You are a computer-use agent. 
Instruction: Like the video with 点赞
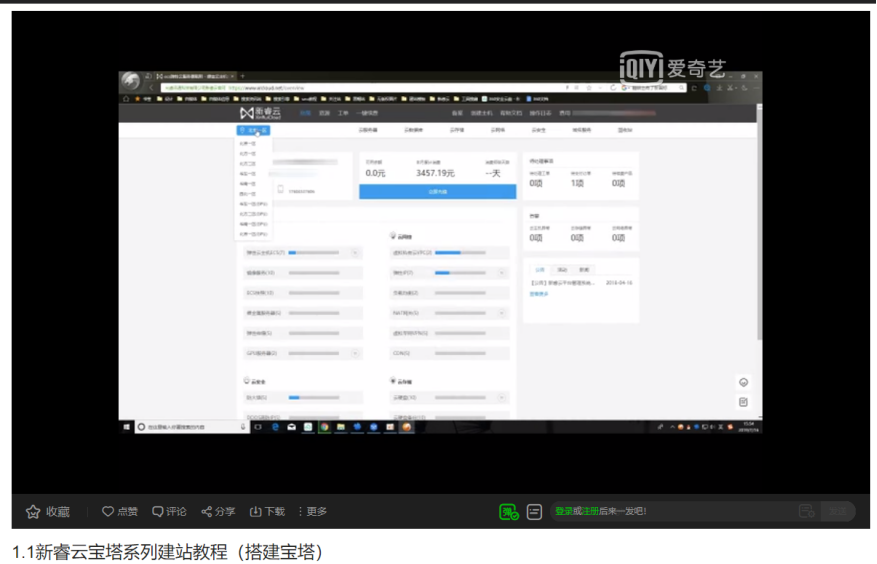point(120,511)
